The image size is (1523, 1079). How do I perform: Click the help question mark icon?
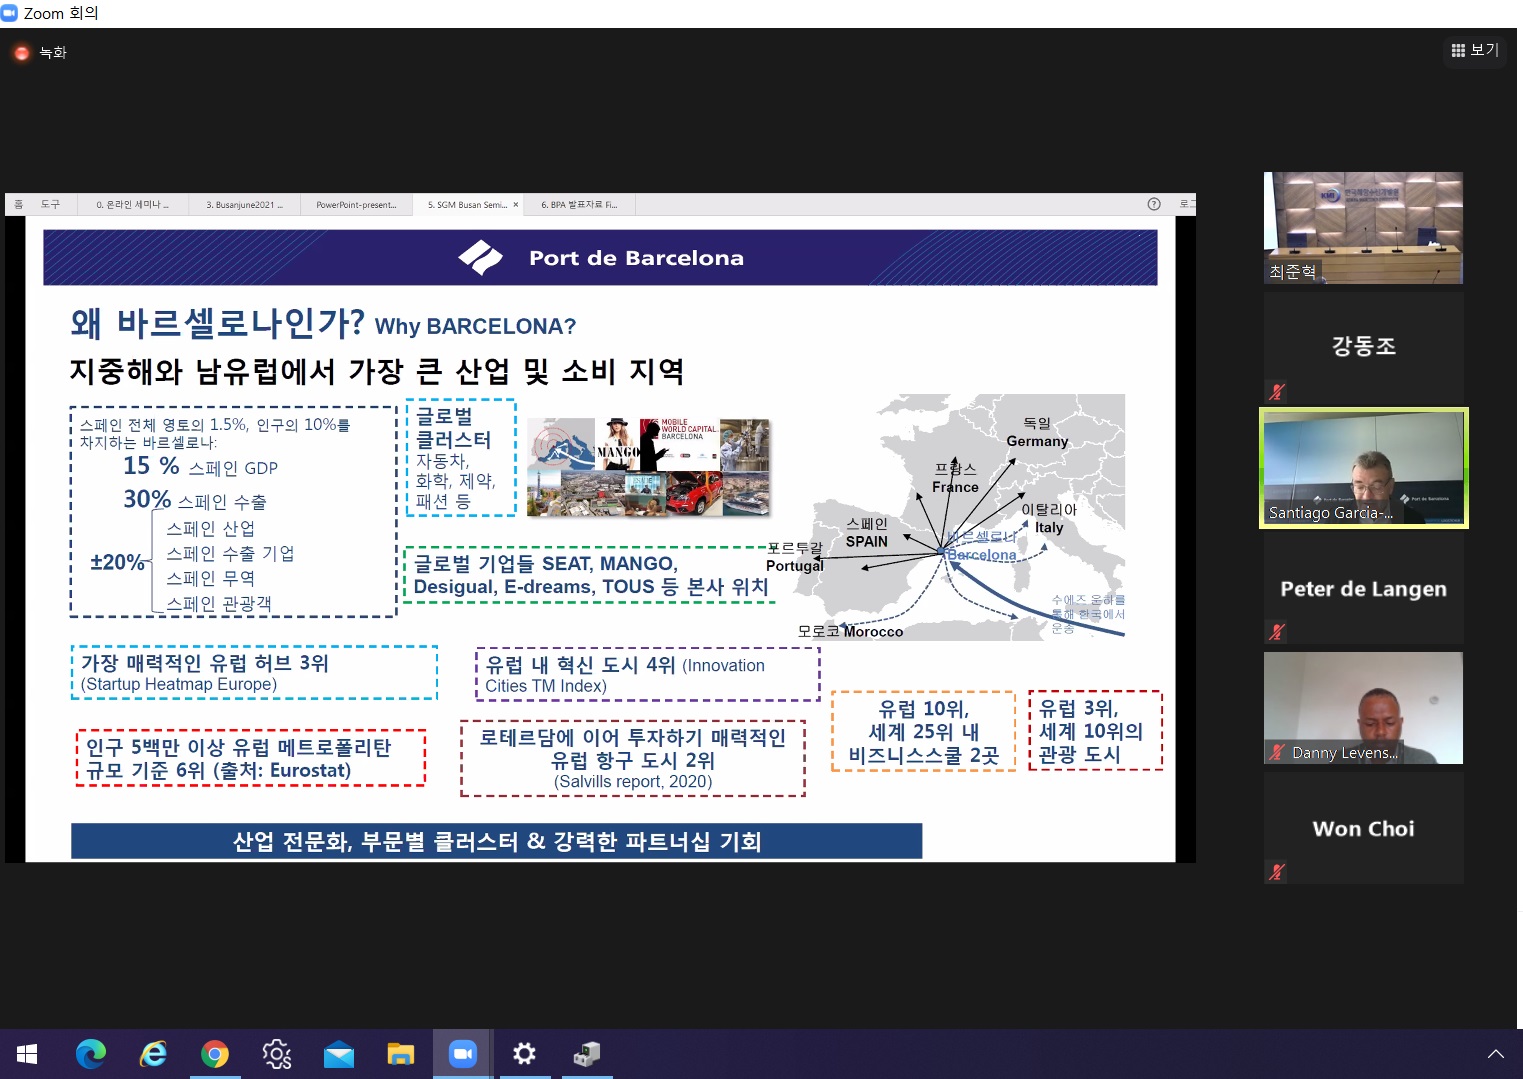coord(1154,204)
